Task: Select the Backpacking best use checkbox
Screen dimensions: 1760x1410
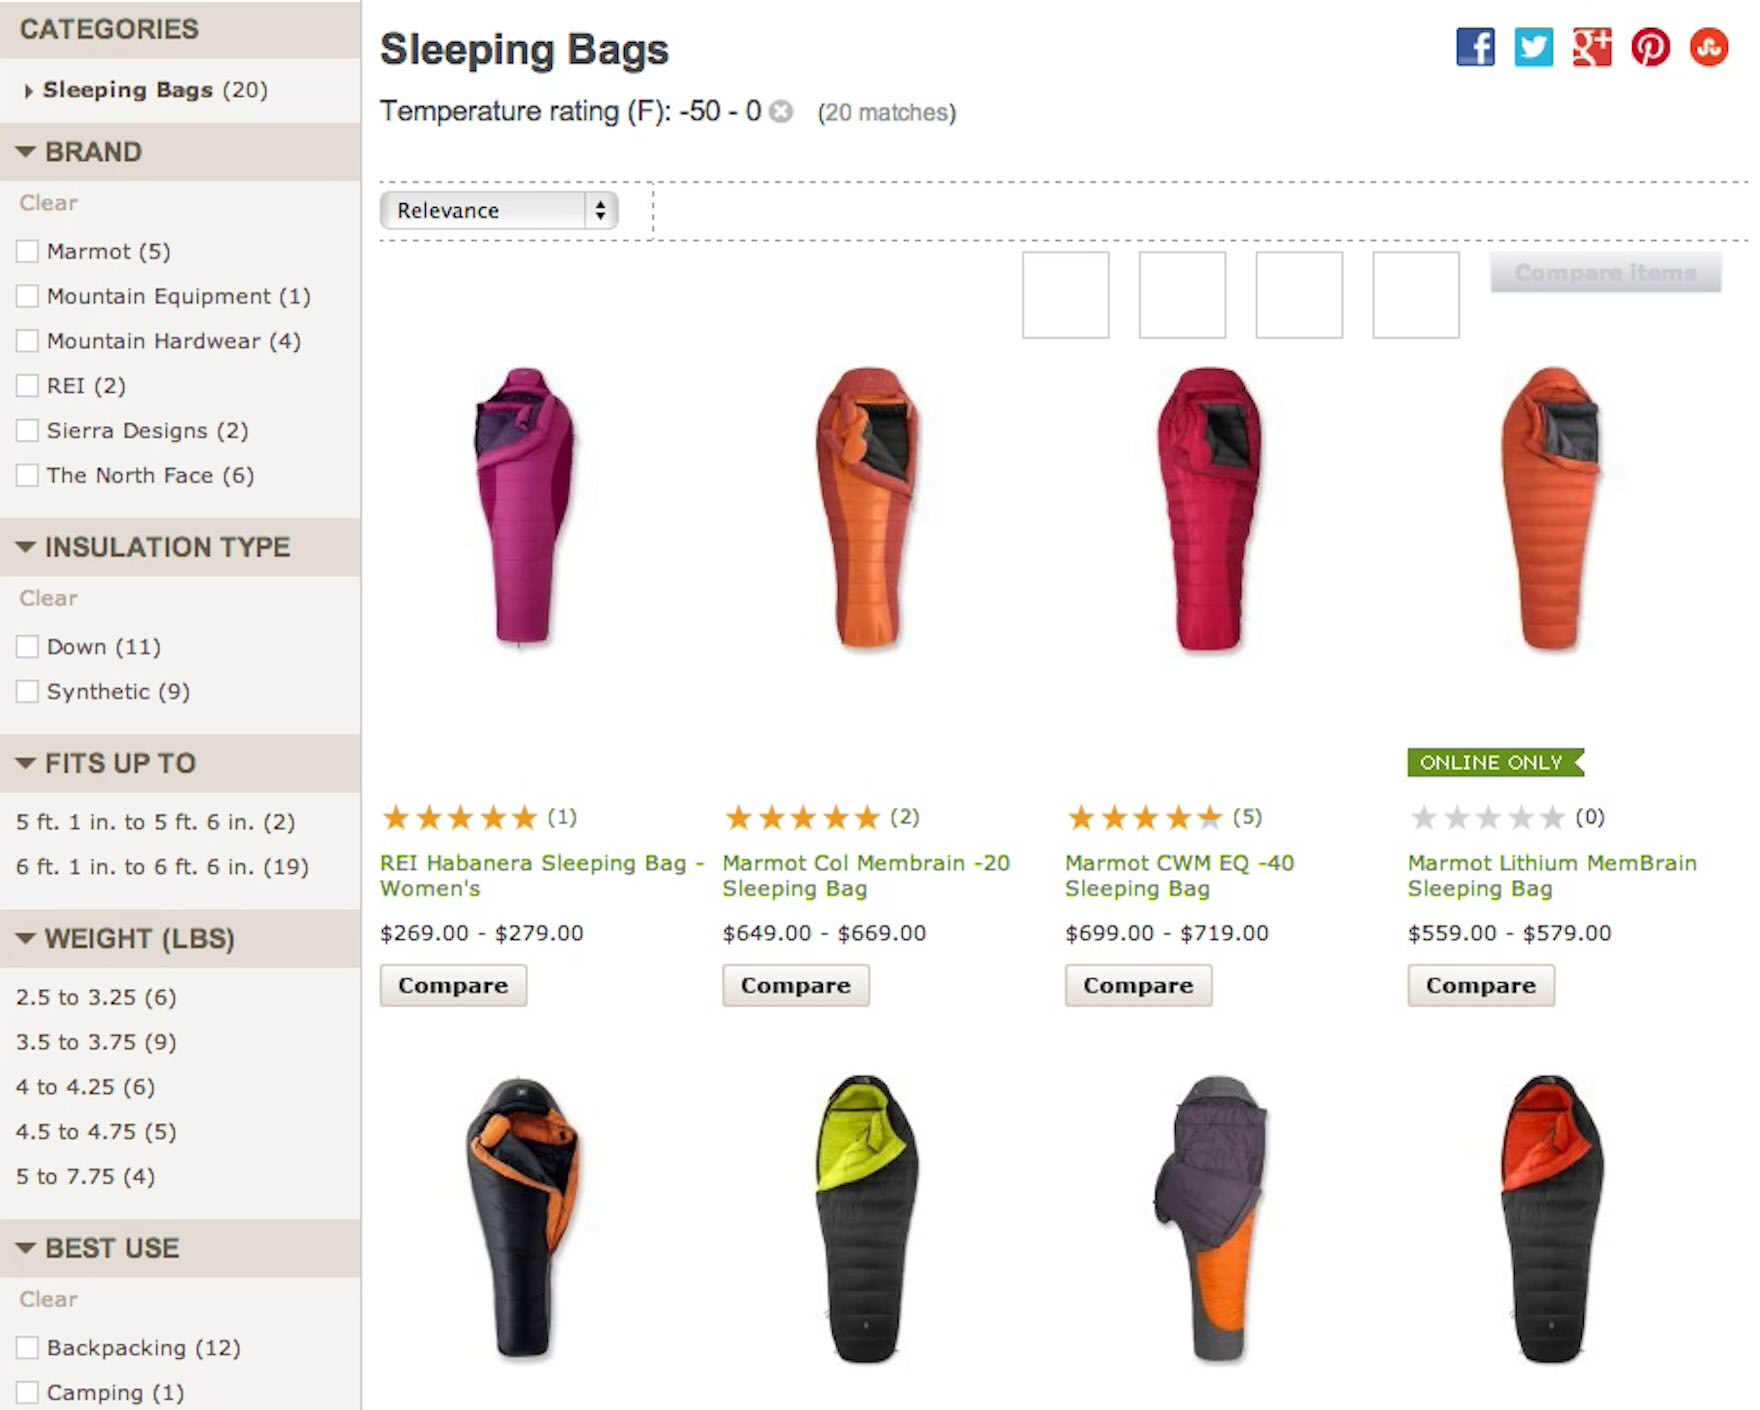Action: coord(28,1348)
